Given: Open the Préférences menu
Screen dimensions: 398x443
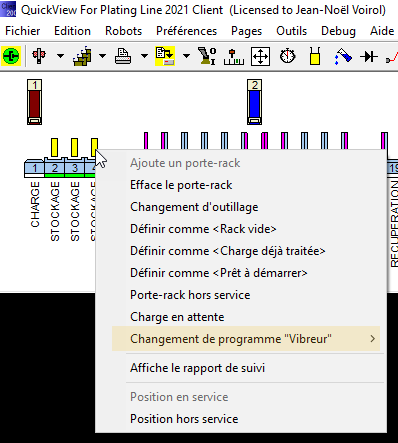Looking at the screenshot, I should (186, 31).
